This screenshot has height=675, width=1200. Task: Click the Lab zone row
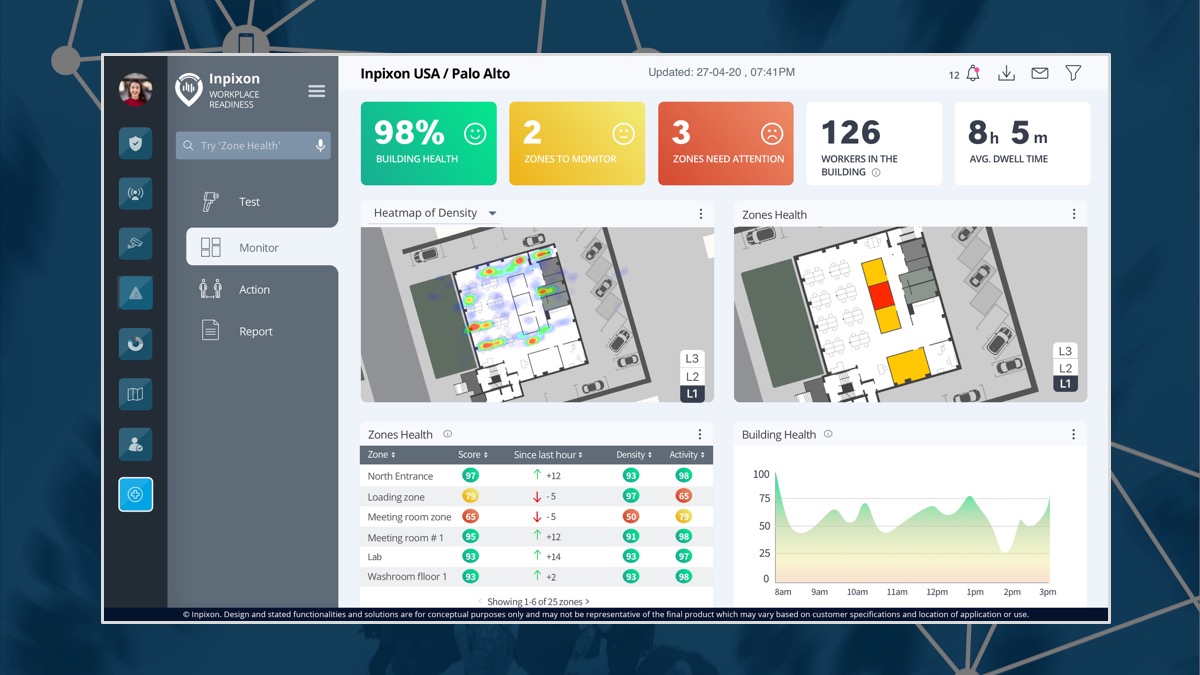pyautogui.click(x=537, y=556)
